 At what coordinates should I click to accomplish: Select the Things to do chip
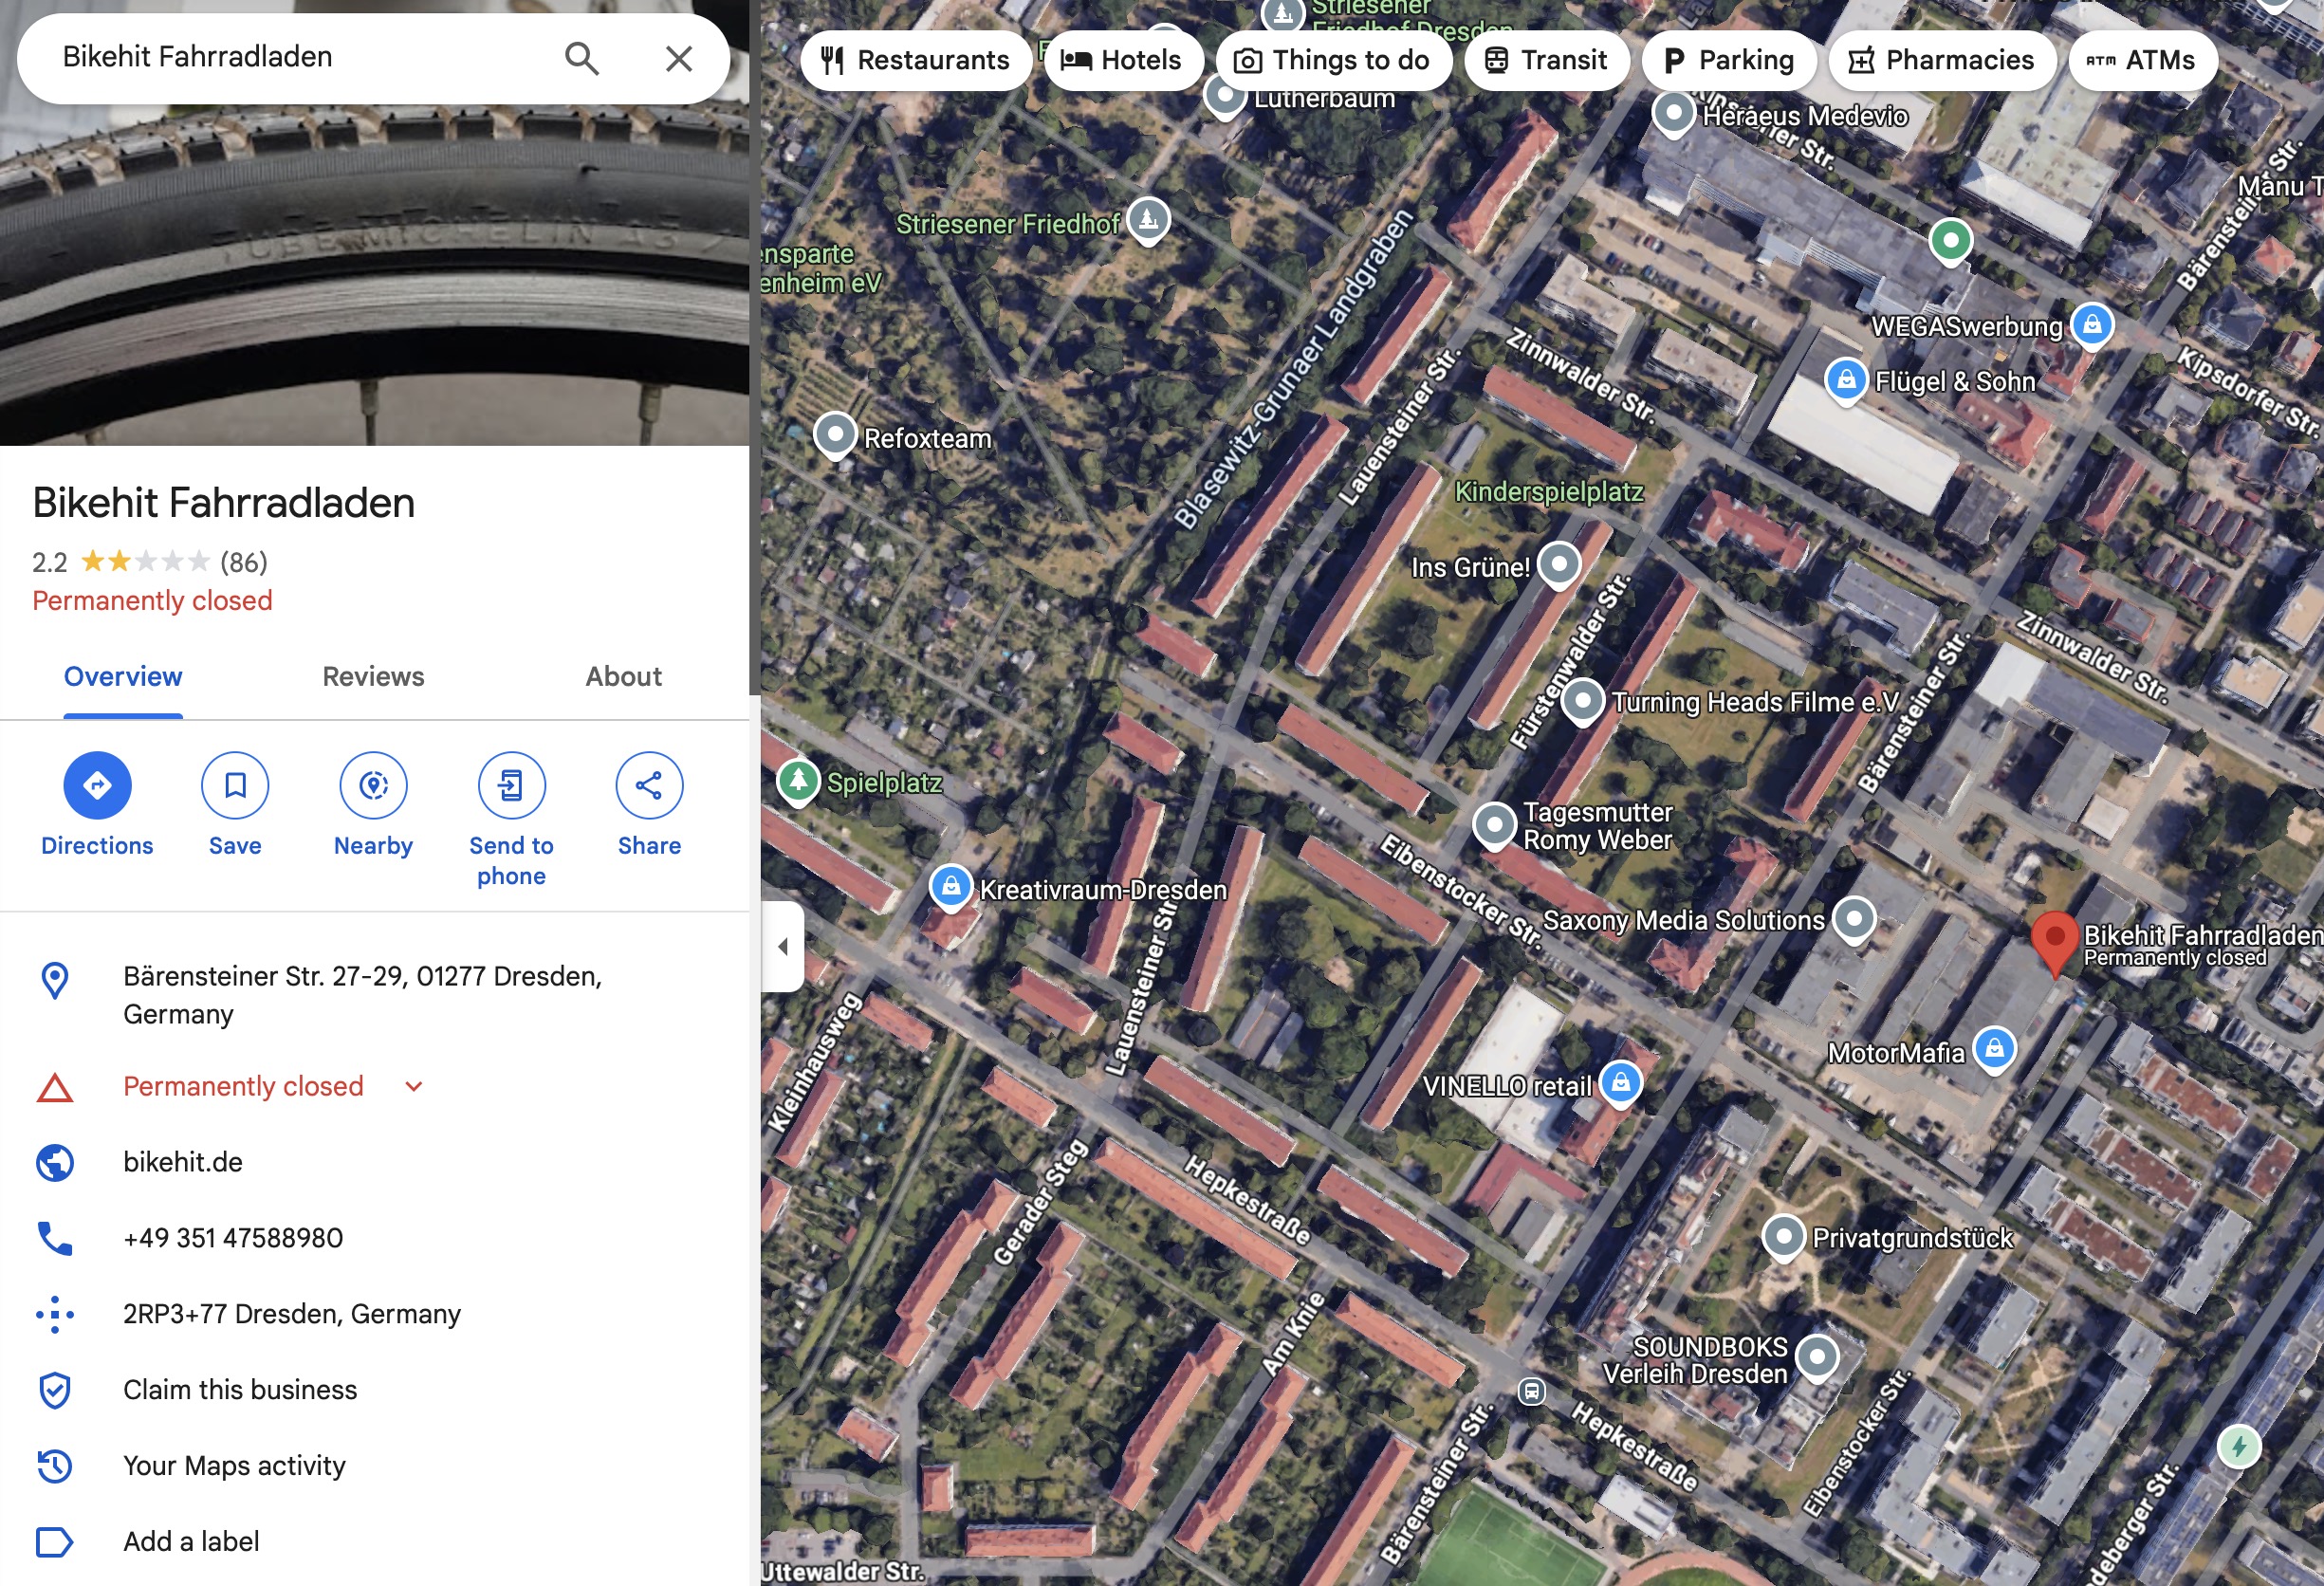1333,60
